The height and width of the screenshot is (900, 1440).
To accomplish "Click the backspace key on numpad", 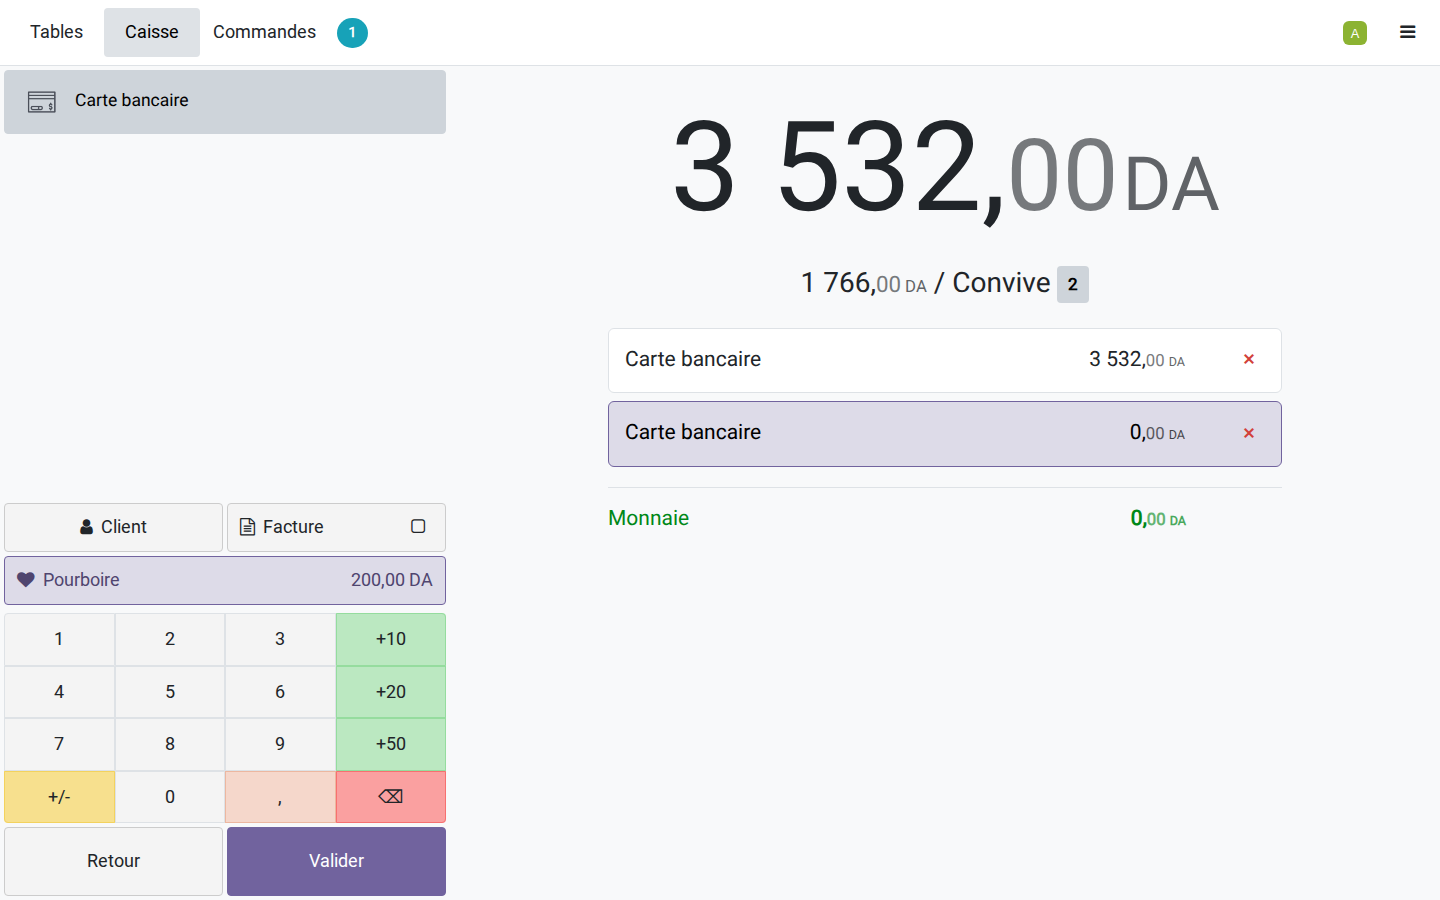I will 391,797.
